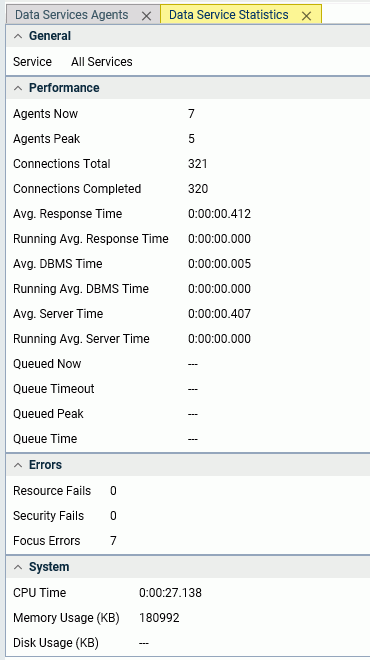Screen dimensions: 370x660
Task: Click the Focus Errors count
Action: pos(113,541)
